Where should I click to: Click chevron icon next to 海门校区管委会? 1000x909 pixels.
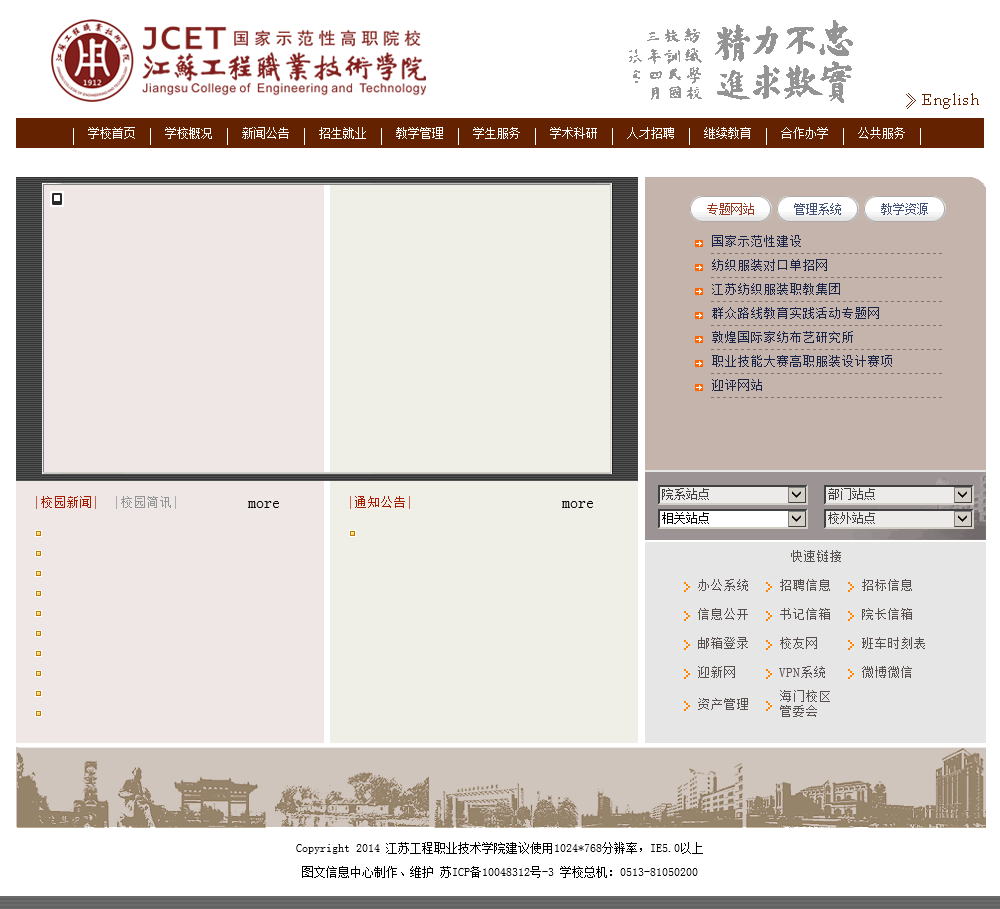(768, 706)
